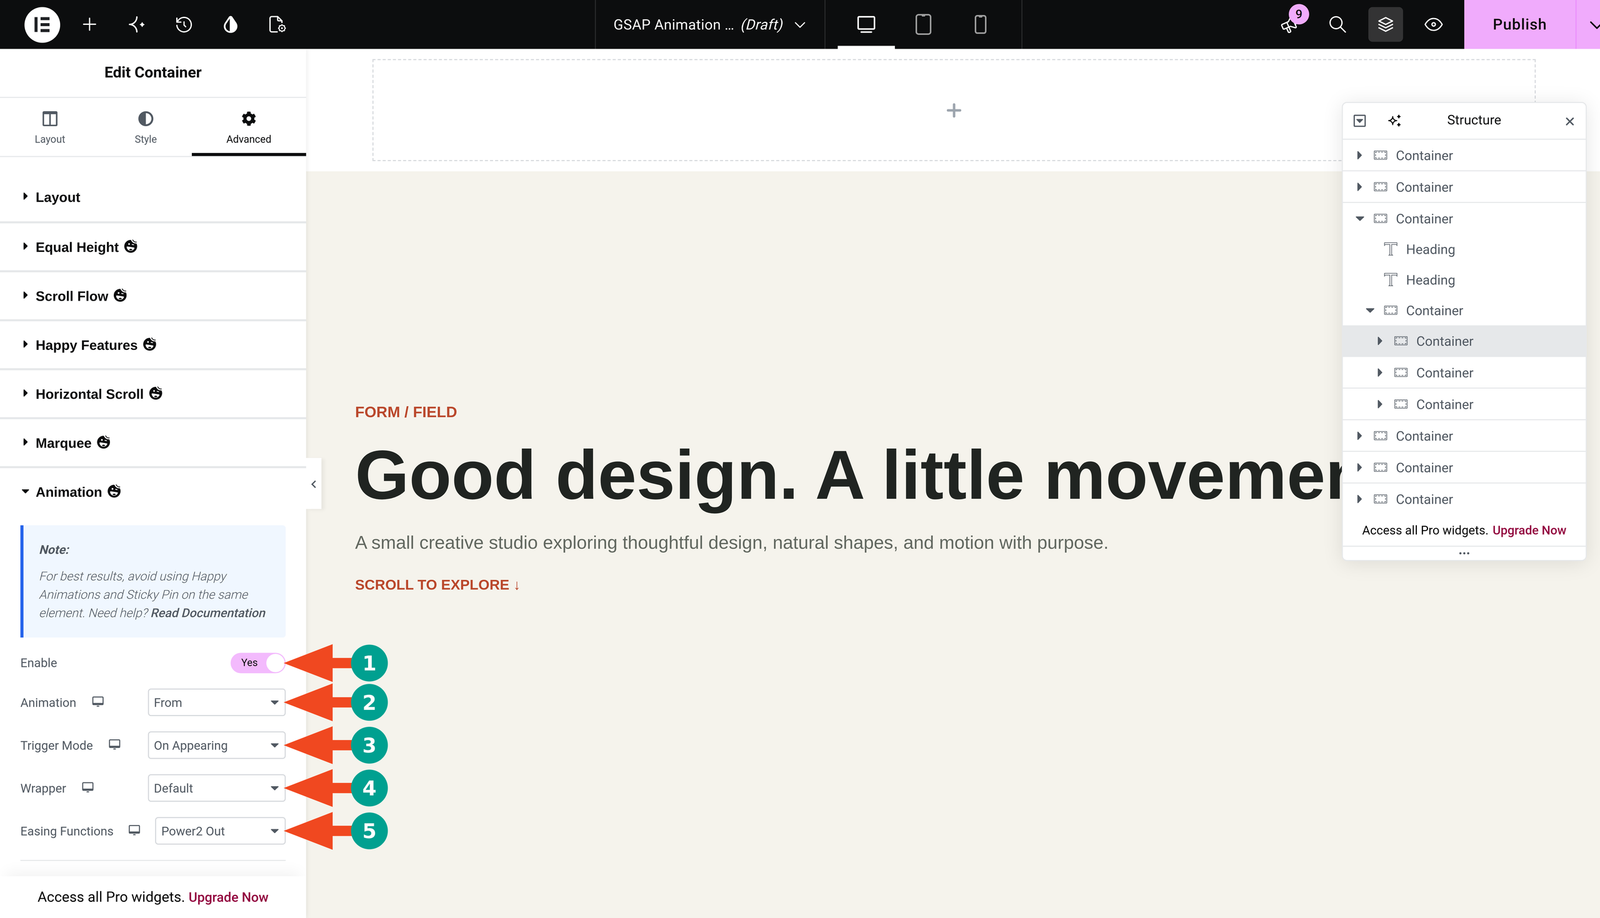The height and width of the screenshot is (918, 1600).
Task: Click the responsive monitor icon next to Animation
Action: 98,702
